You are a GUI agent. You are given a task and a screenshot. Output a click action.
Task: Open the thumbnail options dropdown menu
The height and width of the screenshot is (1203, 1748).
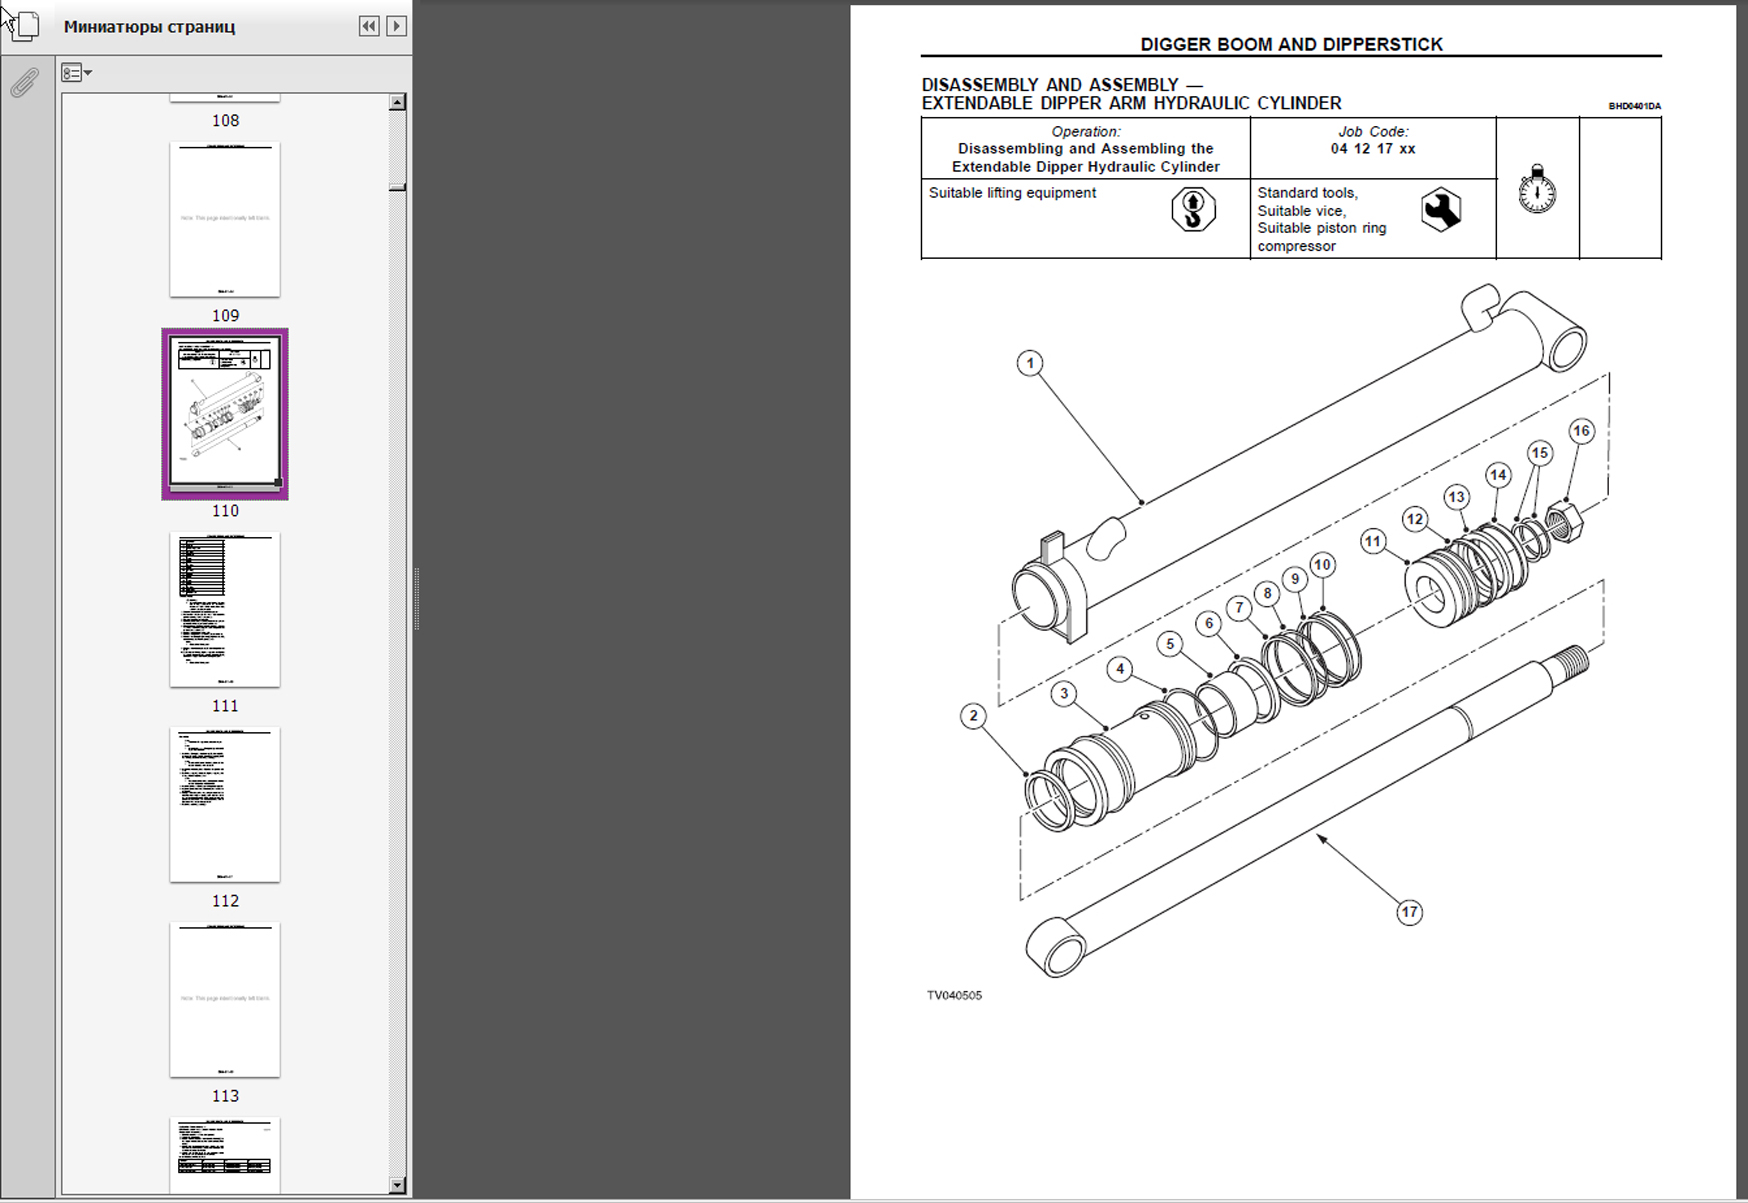[x=76, y=73]
